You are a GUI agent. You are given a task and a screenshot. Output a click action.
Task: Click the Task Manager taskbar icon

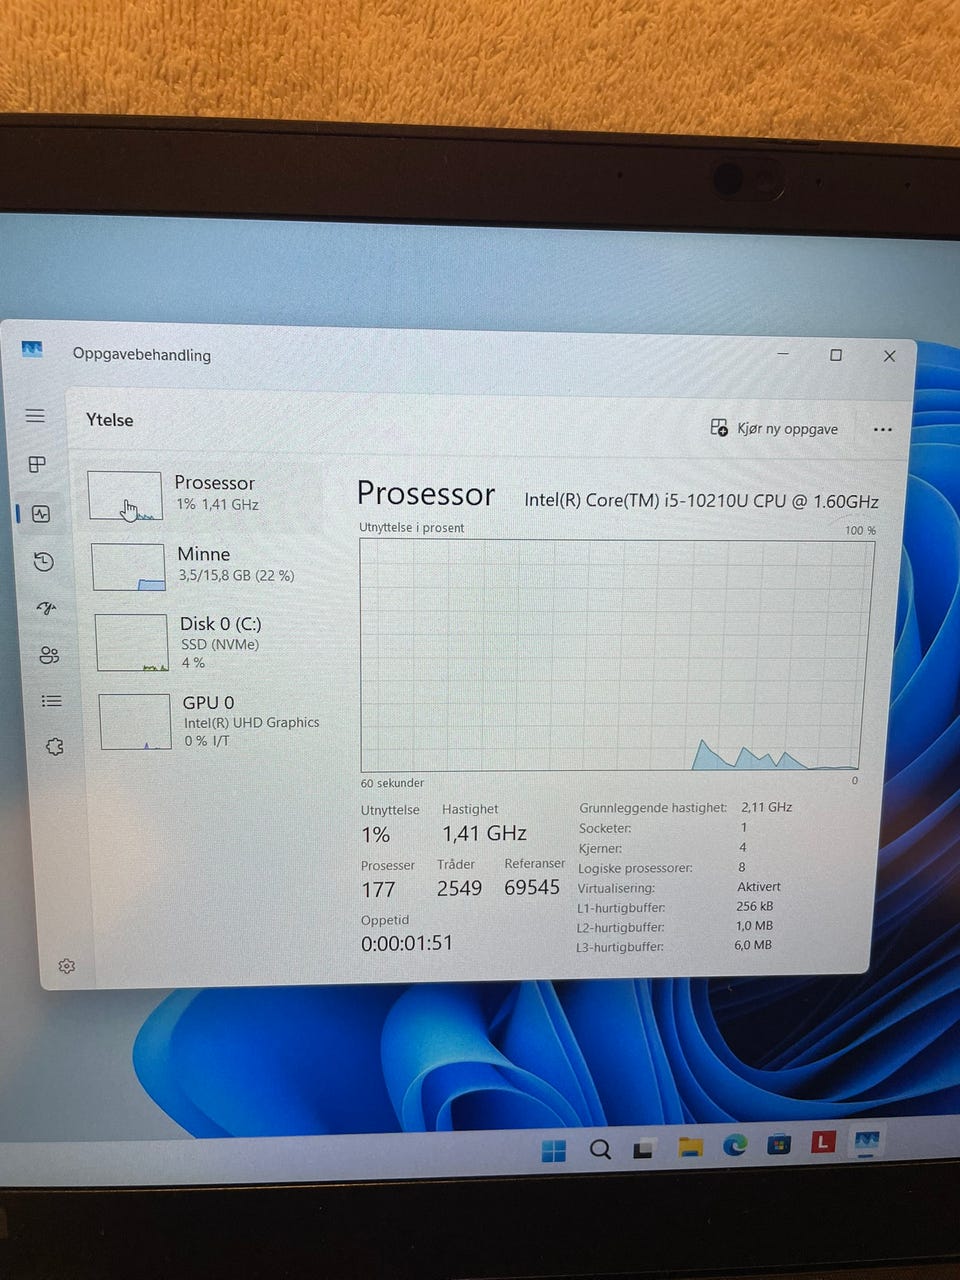coord(867,1140)
